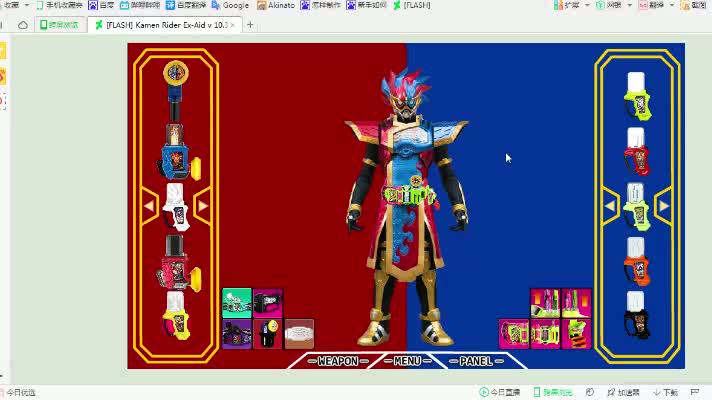Pick the yellow Gashat at bottom of left panel
The image size is (712, 400).
pos(177,316)
